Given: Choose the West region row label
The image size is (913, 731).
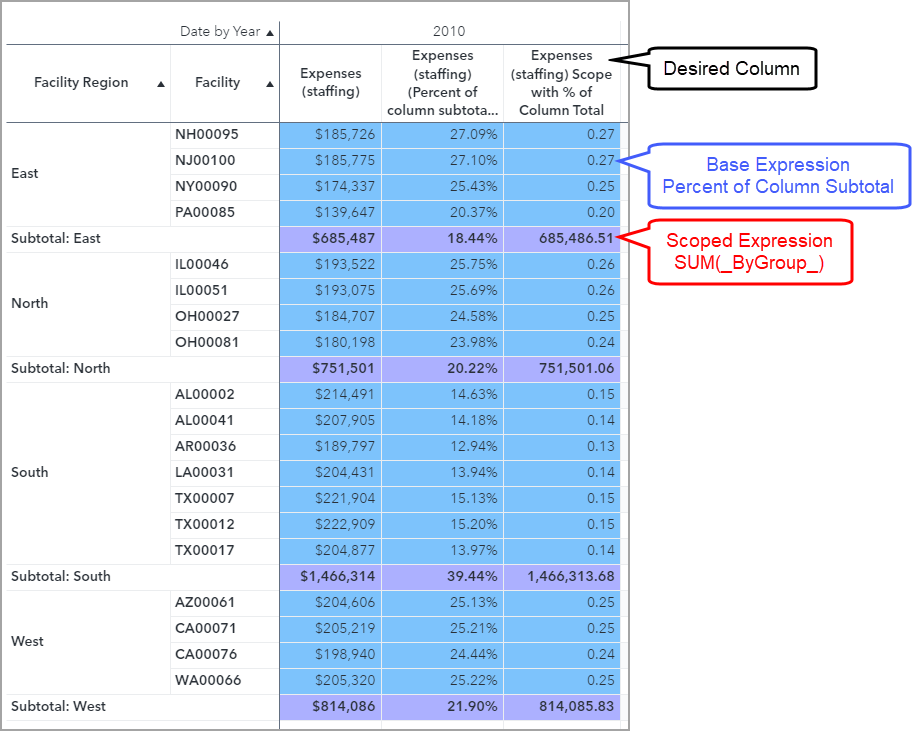Looking at the screenshot, I should pos(27,642).
